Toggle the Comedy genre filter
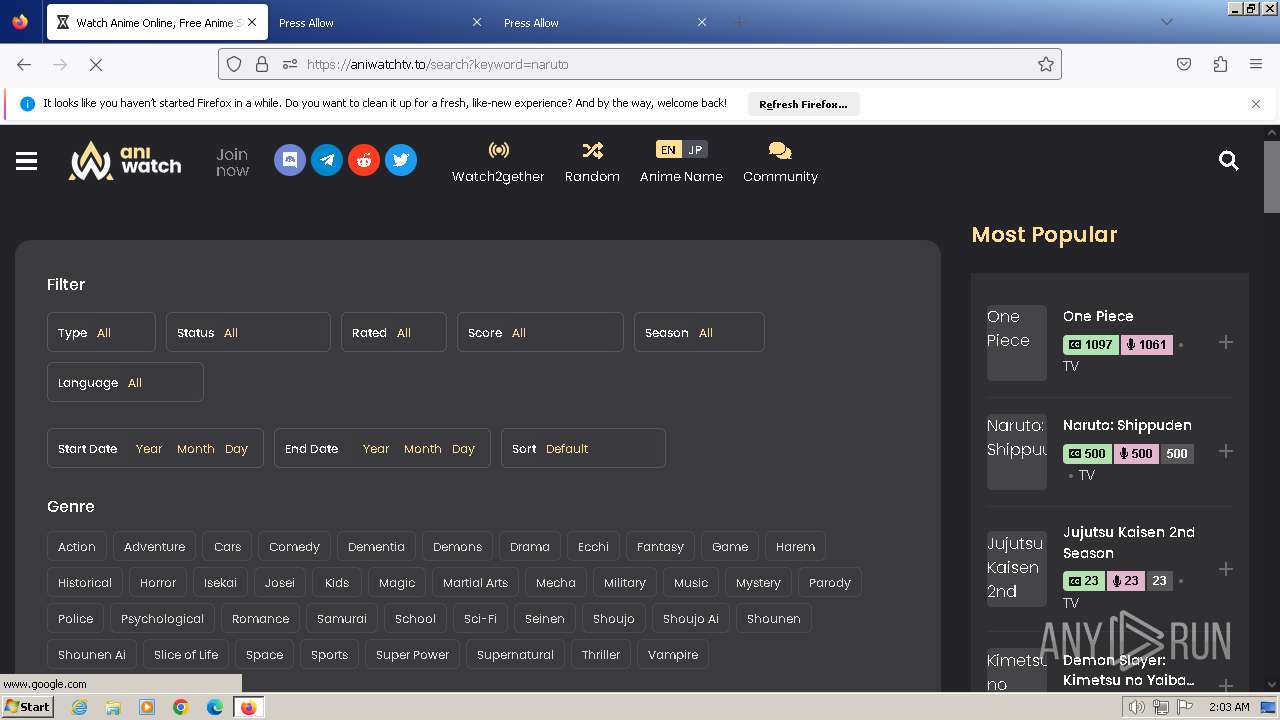The image size is (1280, 720). click(x=294, y=547)
